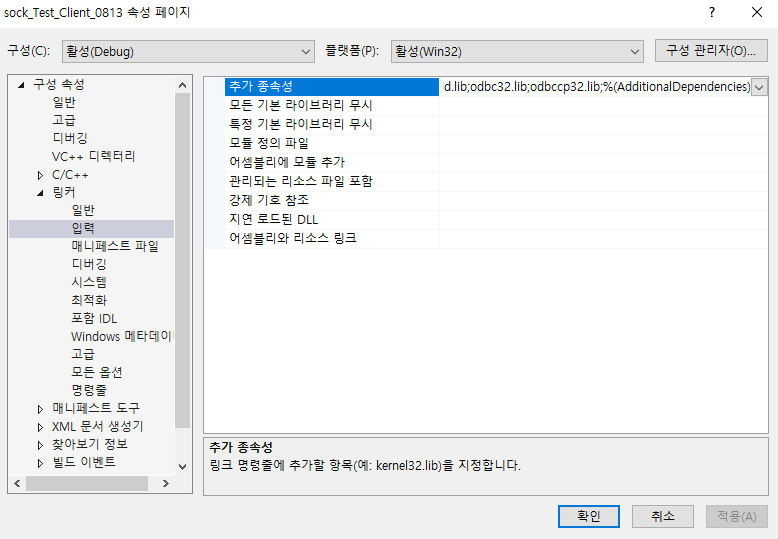Viewport: 778px width, 539px height.
Task: Click the tree scrollbar down arrow
Action: pyautogui.click(x=183, y=467)
